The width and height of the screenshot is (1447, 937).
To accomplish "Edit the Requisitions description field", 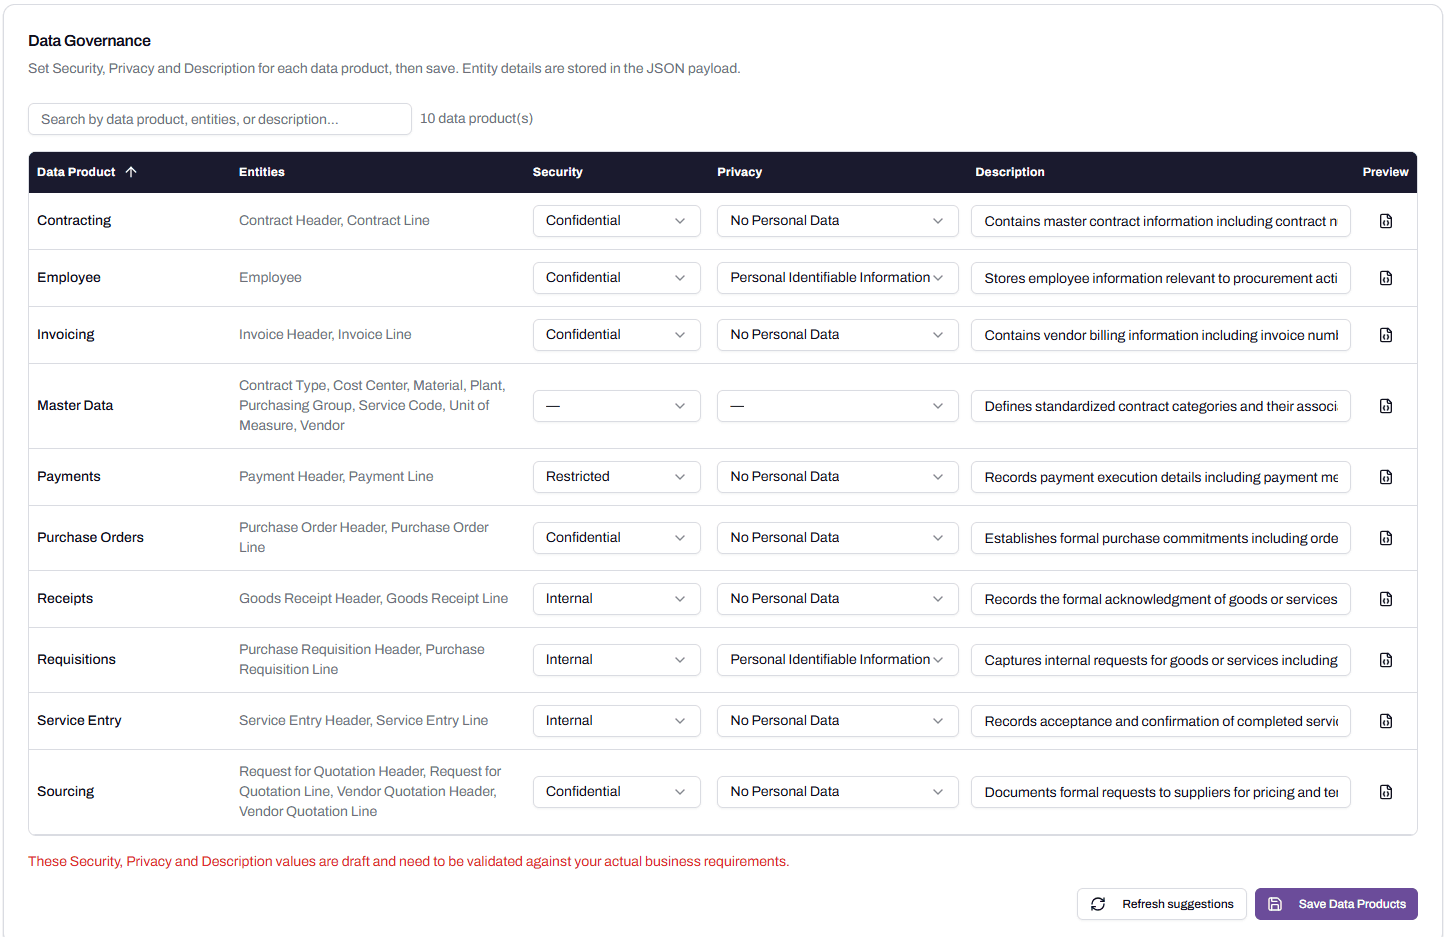I will [1160, 660].
